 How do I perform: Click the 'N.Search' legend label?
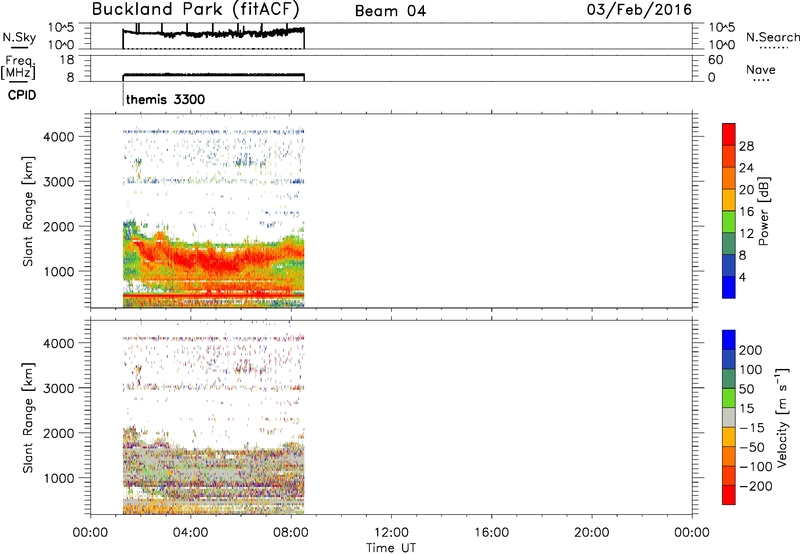tap(773, 37)
